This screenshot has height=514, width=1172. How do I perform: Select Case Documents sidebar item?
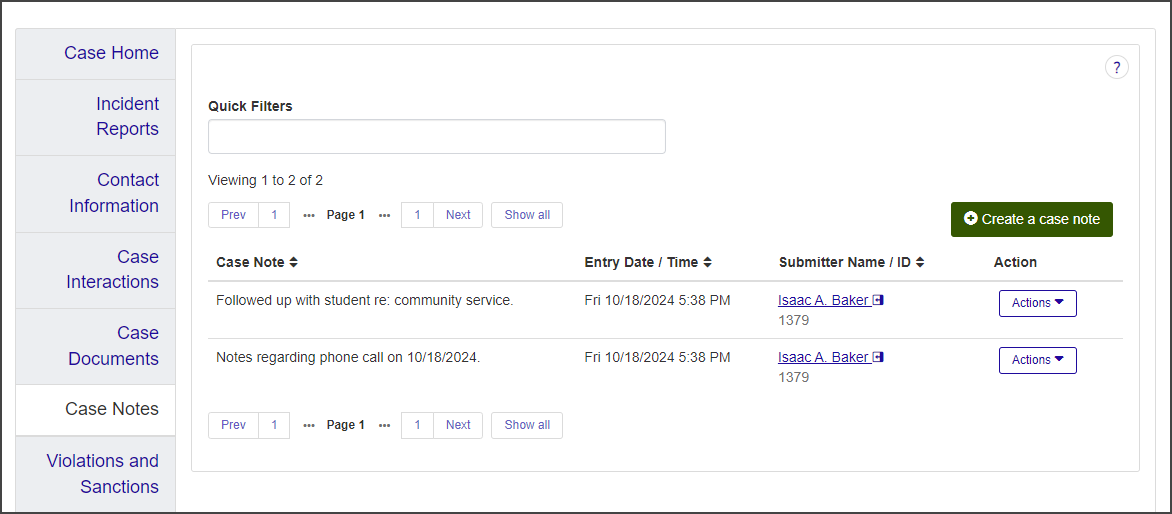[x=114, y=345]
